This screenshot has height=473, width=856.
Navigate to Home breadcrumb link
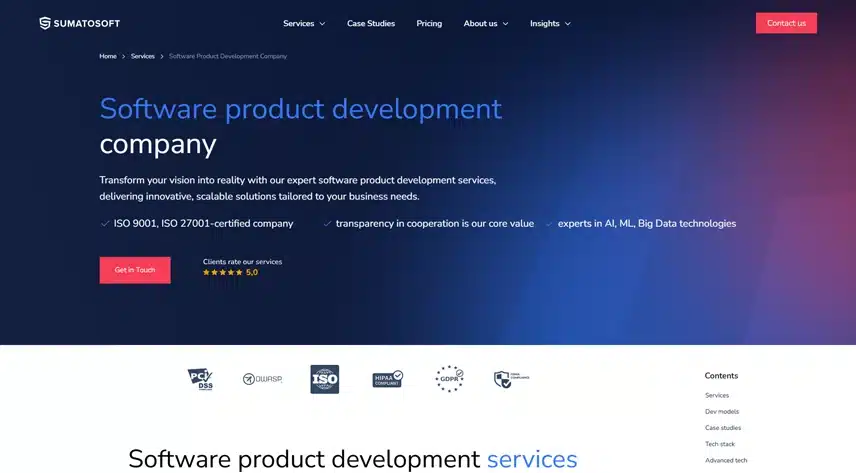[x=108, y=56]
